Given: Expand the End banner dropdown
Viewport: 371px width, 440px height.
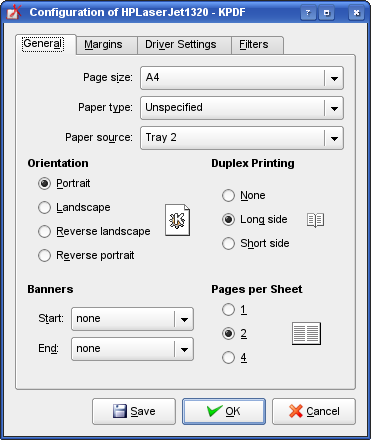Looking at the screenshot, I should [132, 349].
